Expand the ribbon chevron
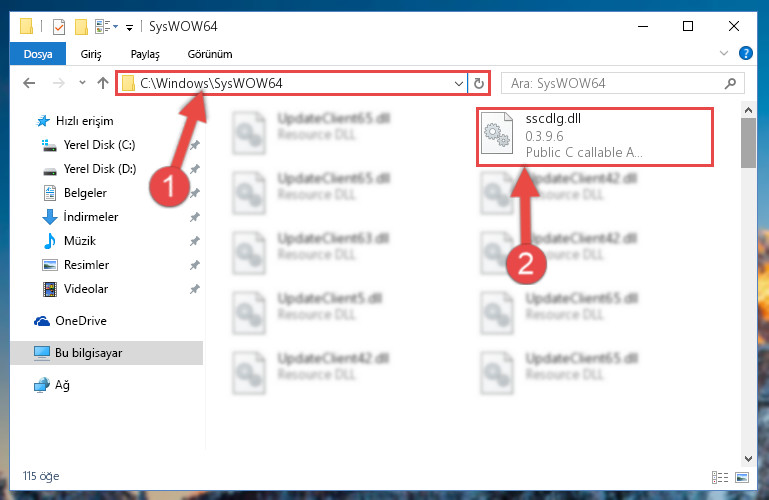Image resolution: width=769 pixels, height=500 pixels. pyautogui.click(x=723, y=53)
